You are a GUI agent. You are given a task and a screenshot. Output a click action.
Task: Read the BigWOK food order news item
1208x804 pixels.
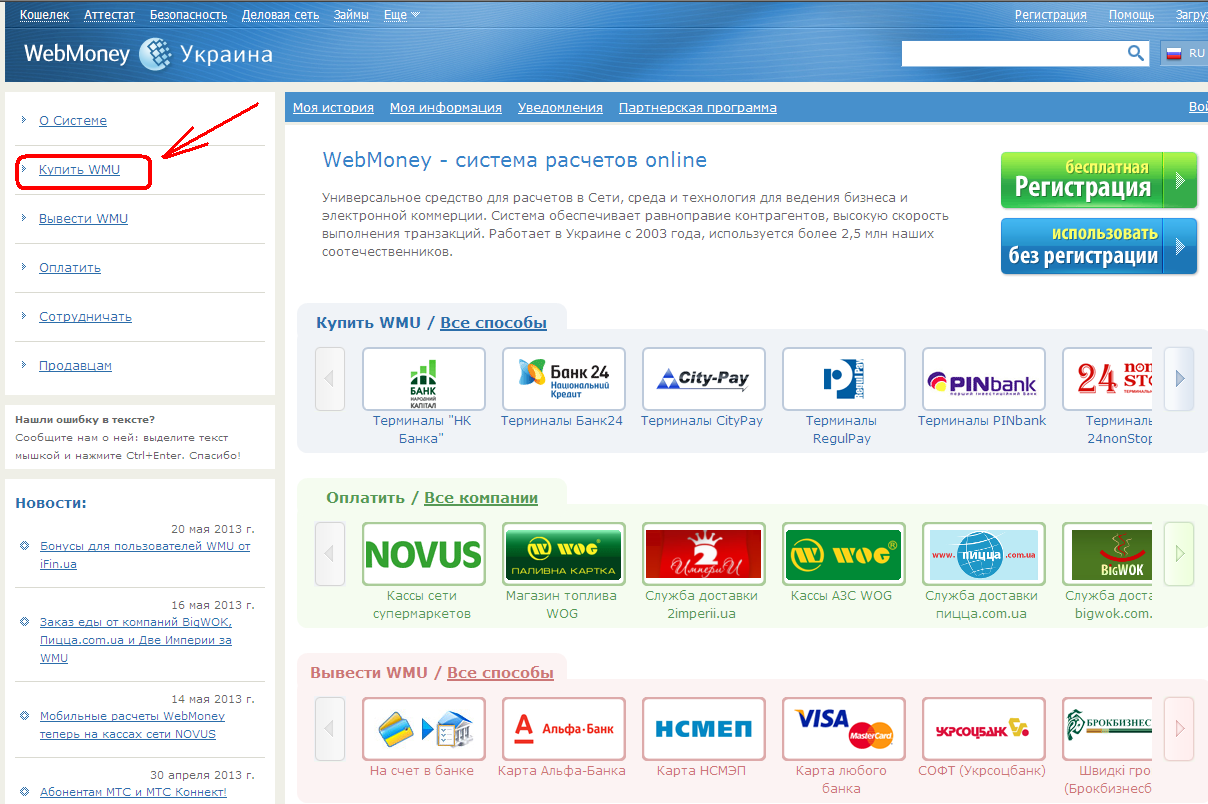tap(136, 640)
